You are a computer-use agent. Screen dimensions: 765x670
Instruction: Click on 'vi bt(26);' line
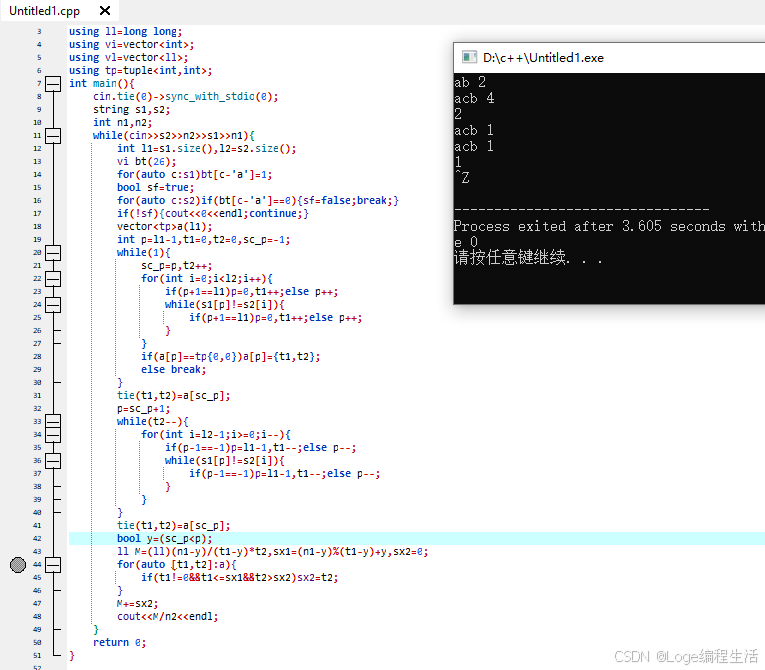point(146,162)
